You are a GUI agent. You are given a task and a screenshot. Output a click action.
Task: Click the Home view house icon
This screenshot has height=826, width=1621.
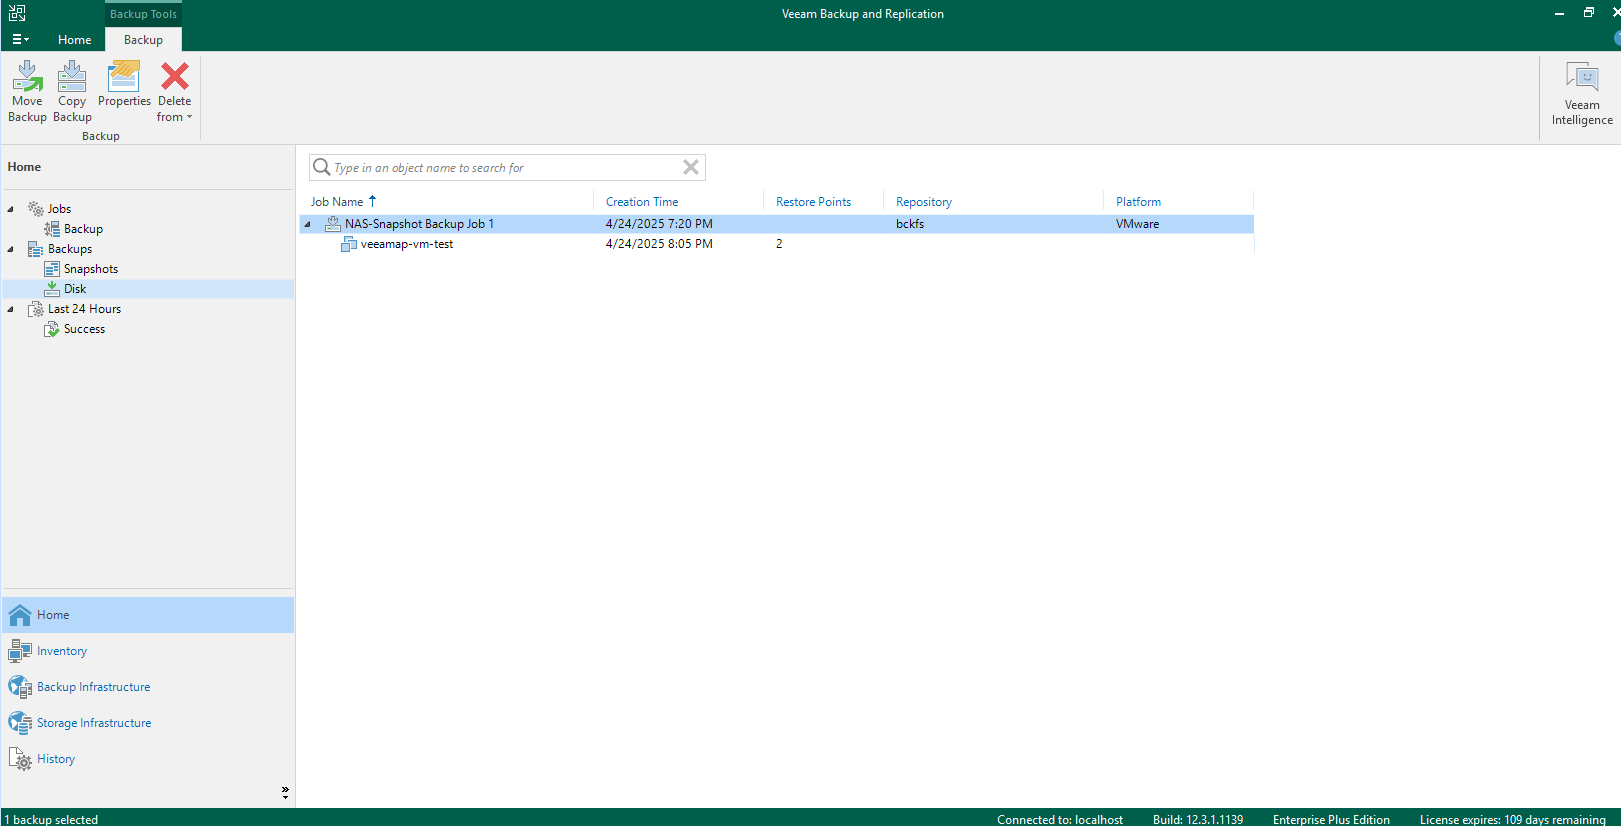click(x=20, y=615)
